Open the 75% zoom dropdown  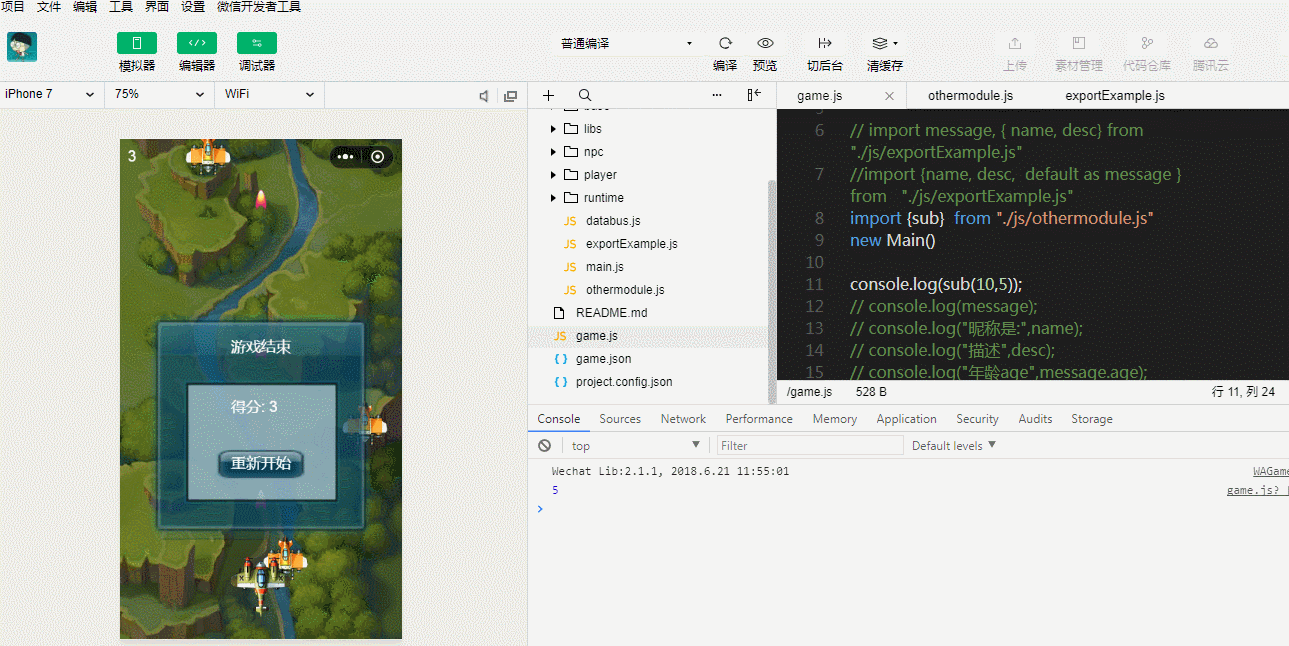pyautogui.click(x=160, y=94)
